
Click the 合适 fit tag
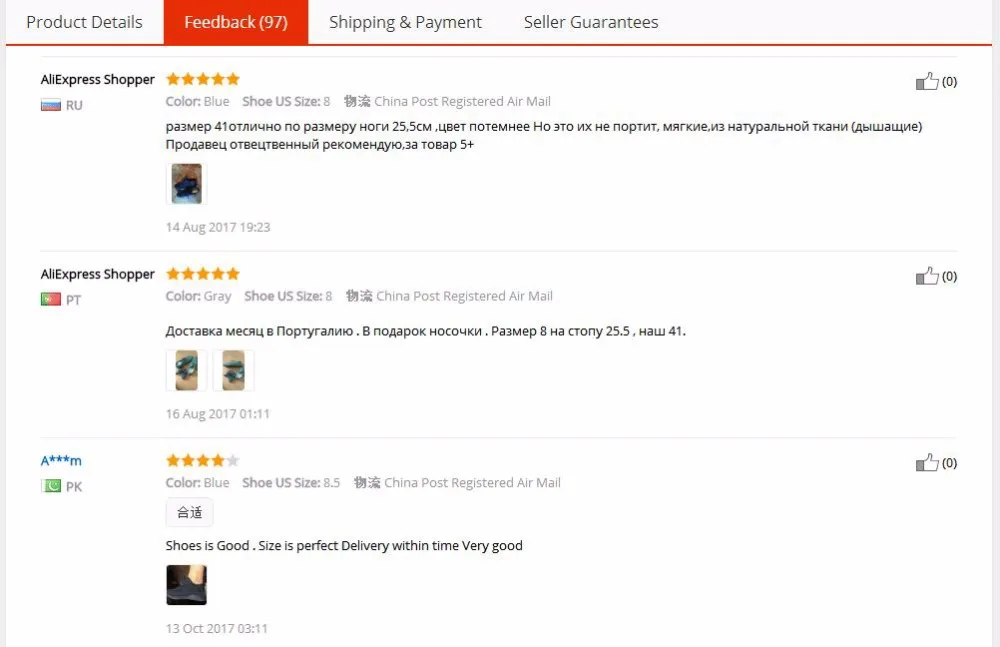[189, 512]
